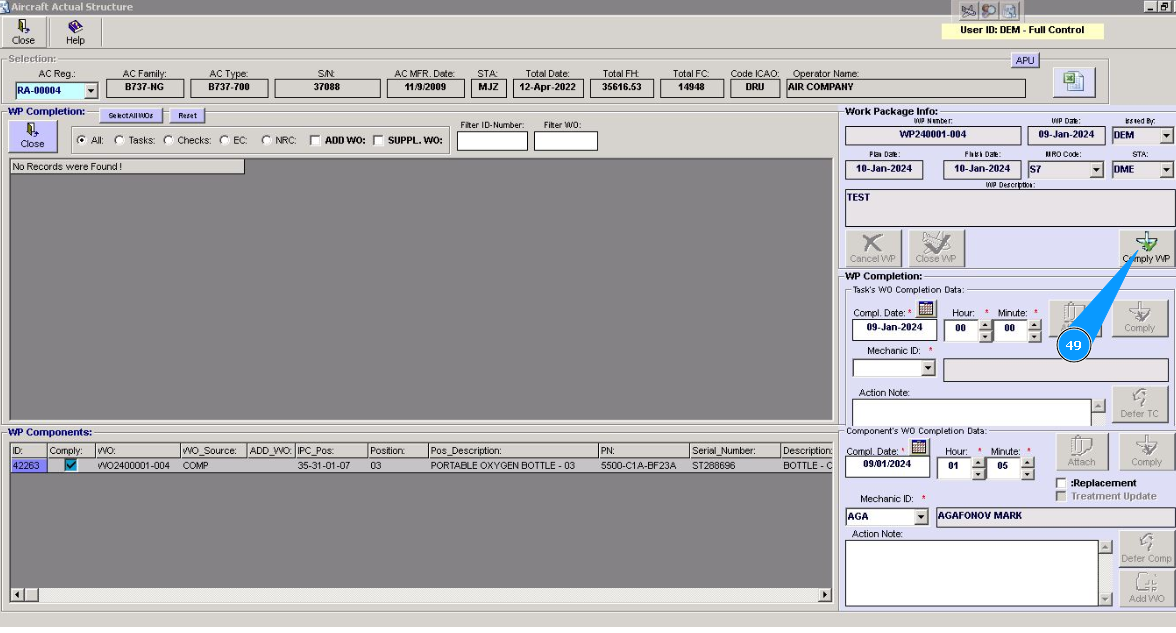Open the MRO Code dropdown
Viewport: 1176px width, 633px height.
coord(1096,170)
